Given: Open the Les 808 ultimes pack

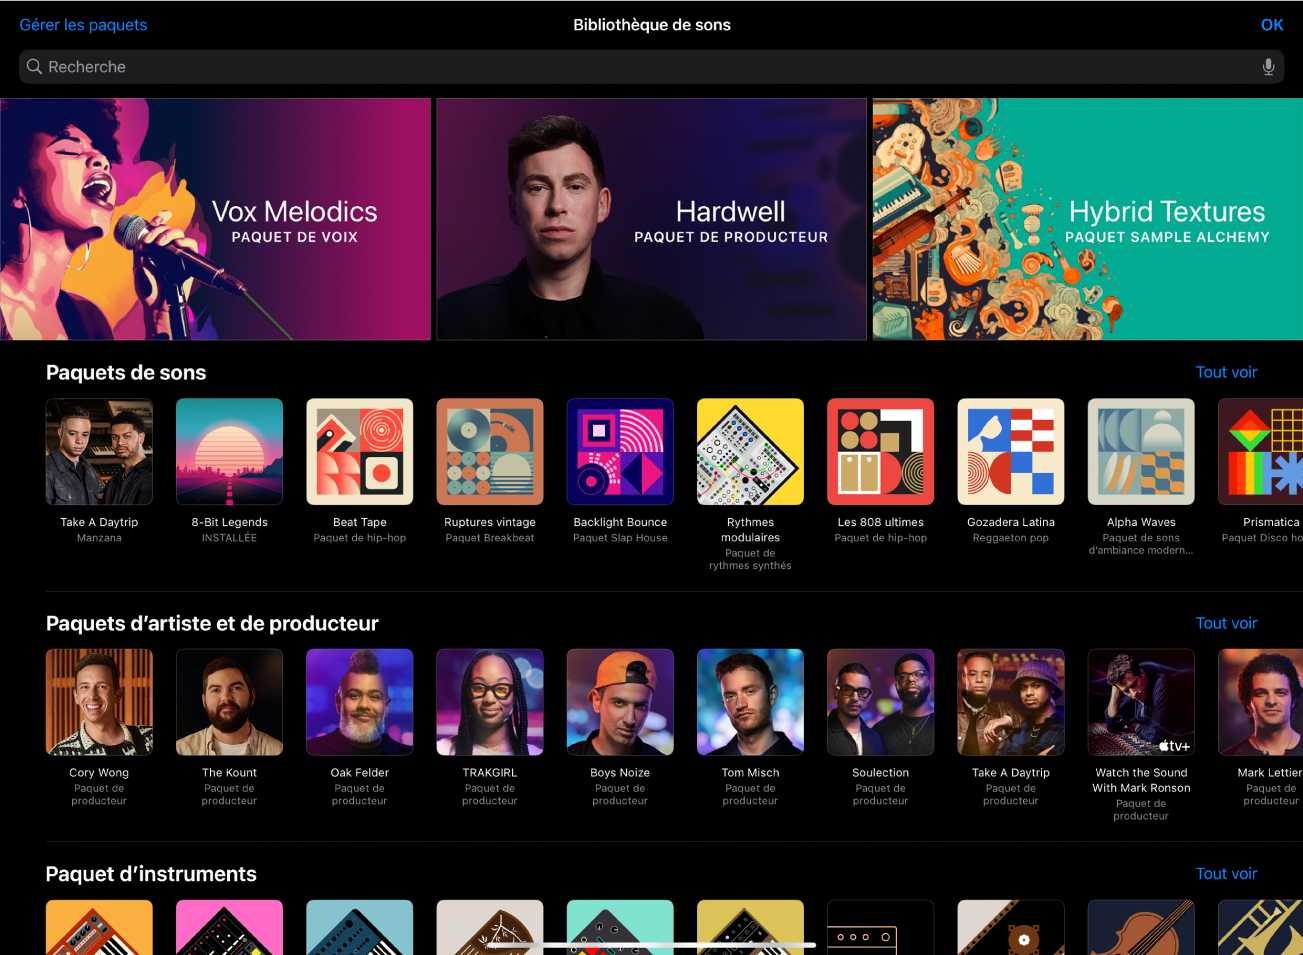Looking at the screenshot, I should [880, 451].
